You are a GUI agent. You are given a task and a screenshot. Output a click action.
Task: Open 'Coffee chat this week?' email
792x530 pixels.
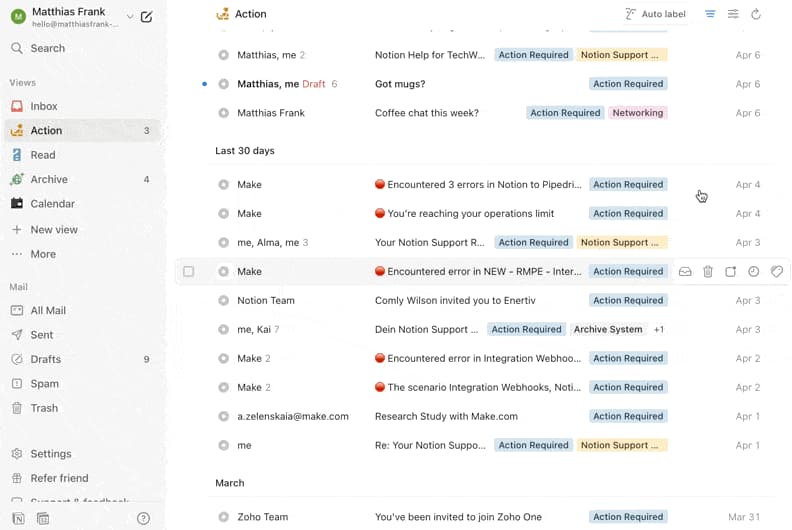427,113
